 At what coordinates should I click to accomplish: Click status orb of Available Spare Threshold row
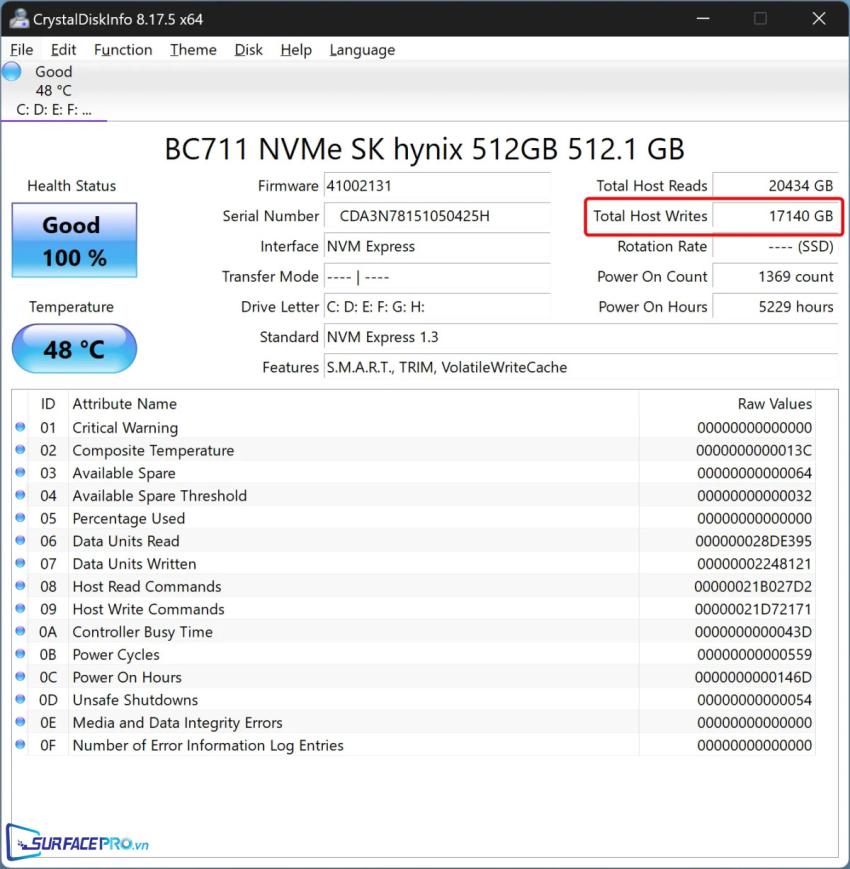point(21,495)
